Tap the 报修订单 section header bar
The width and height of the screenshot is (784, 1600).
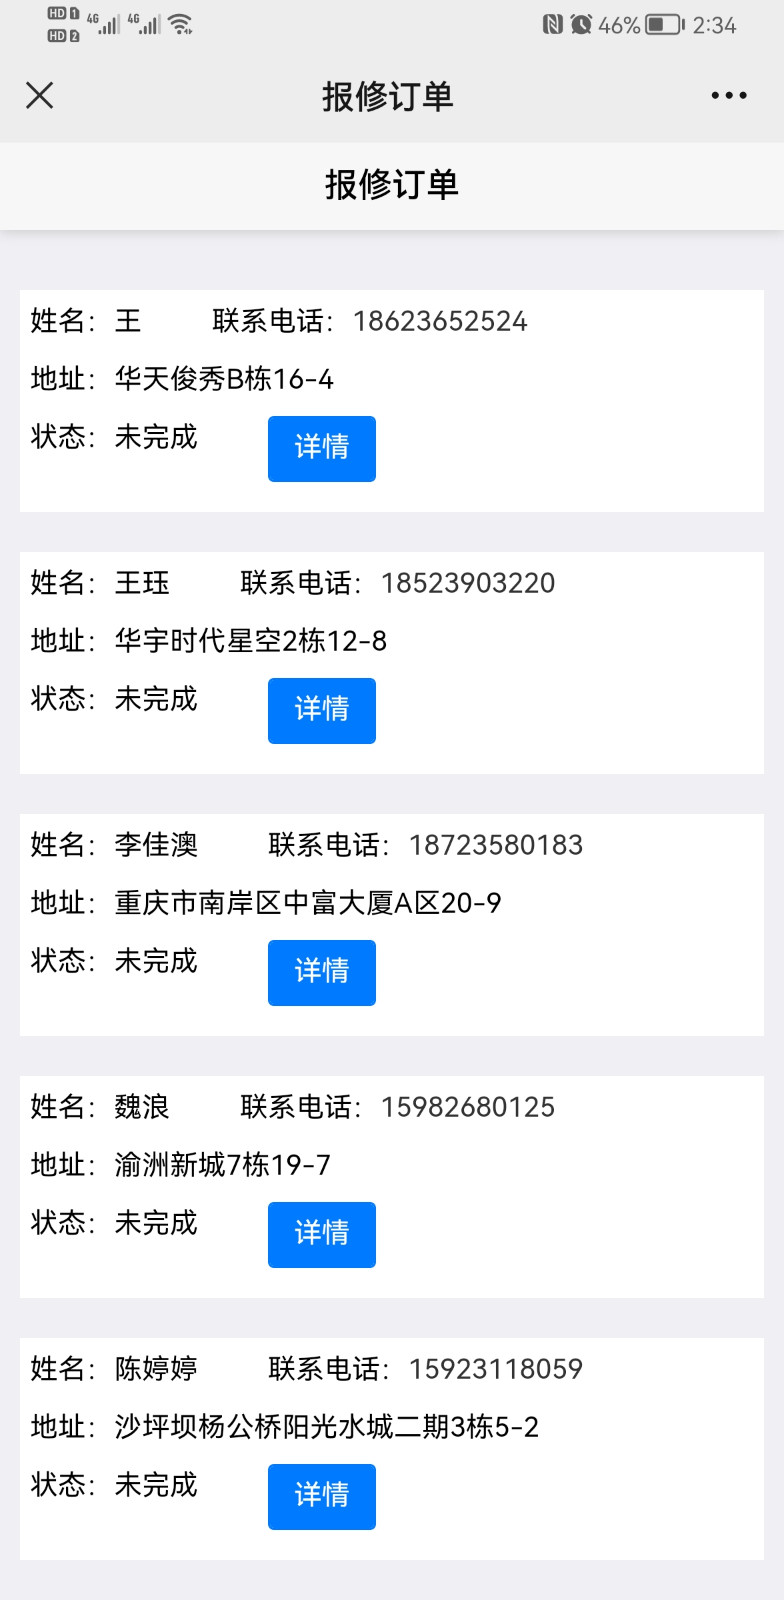392,185
